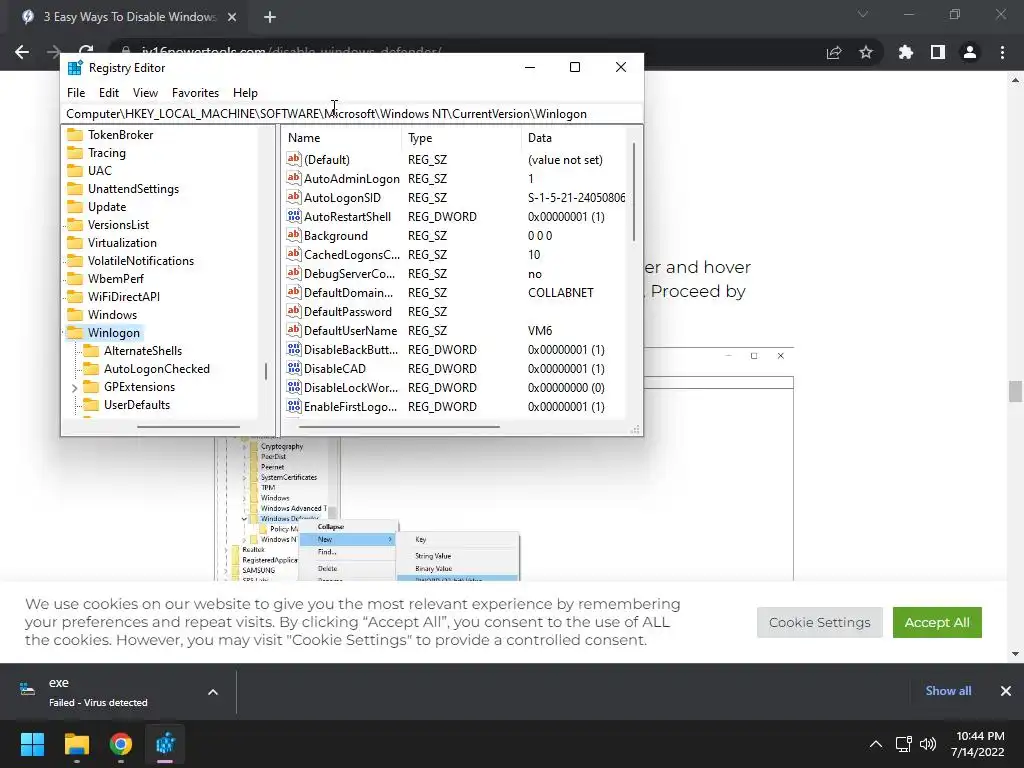Click the AutoLogonSID string value icon

[x=294, y=197]
